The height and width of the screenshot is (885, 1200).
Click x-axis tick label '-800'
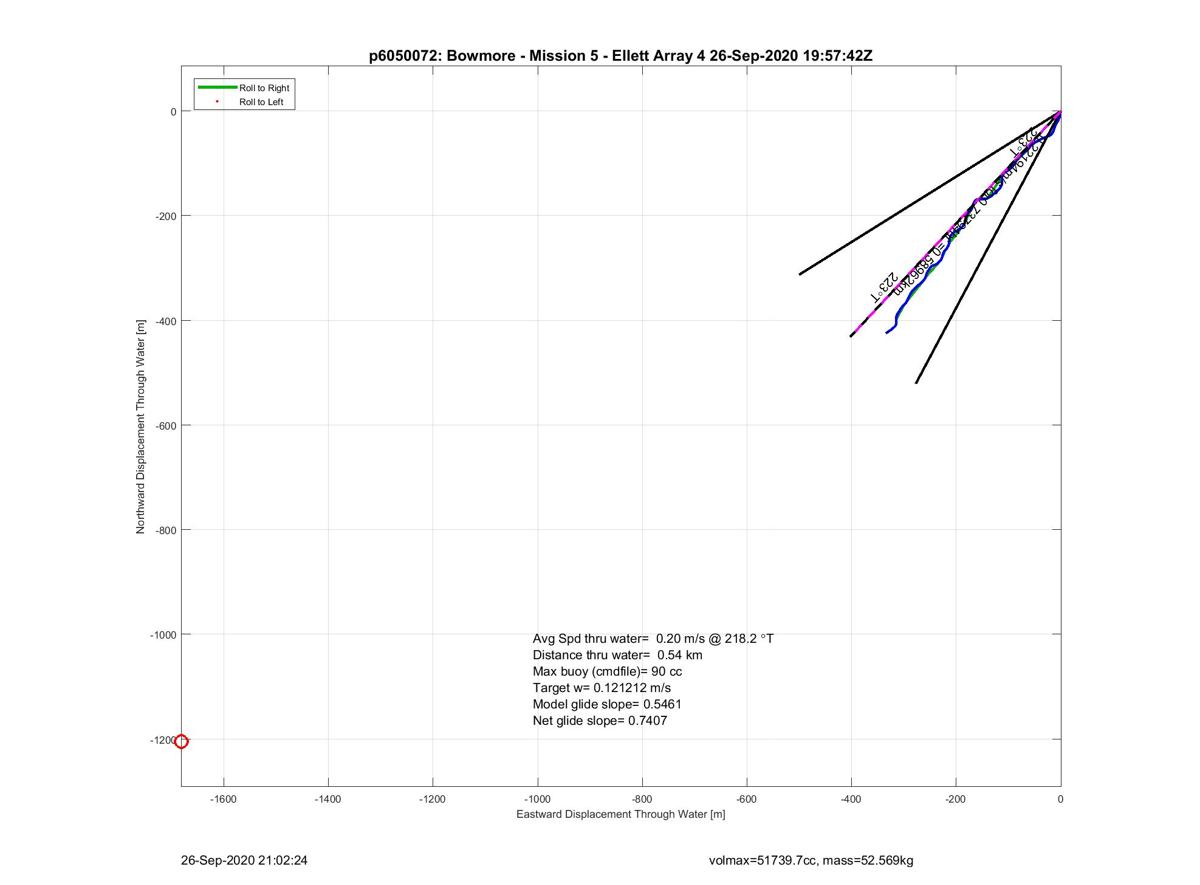pos(642,800)
